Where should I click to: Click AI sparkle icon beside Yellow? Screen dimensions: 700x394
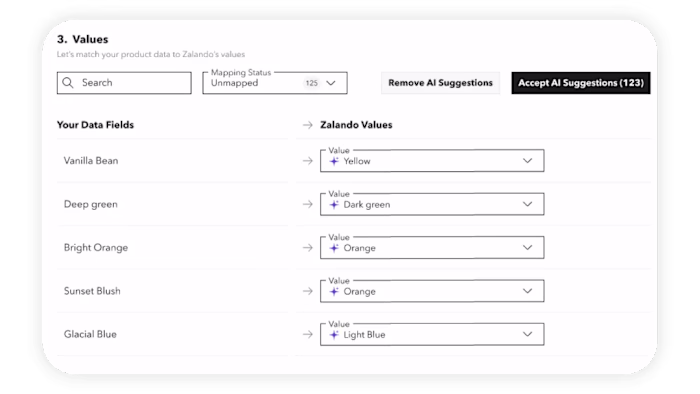[334, 161]
